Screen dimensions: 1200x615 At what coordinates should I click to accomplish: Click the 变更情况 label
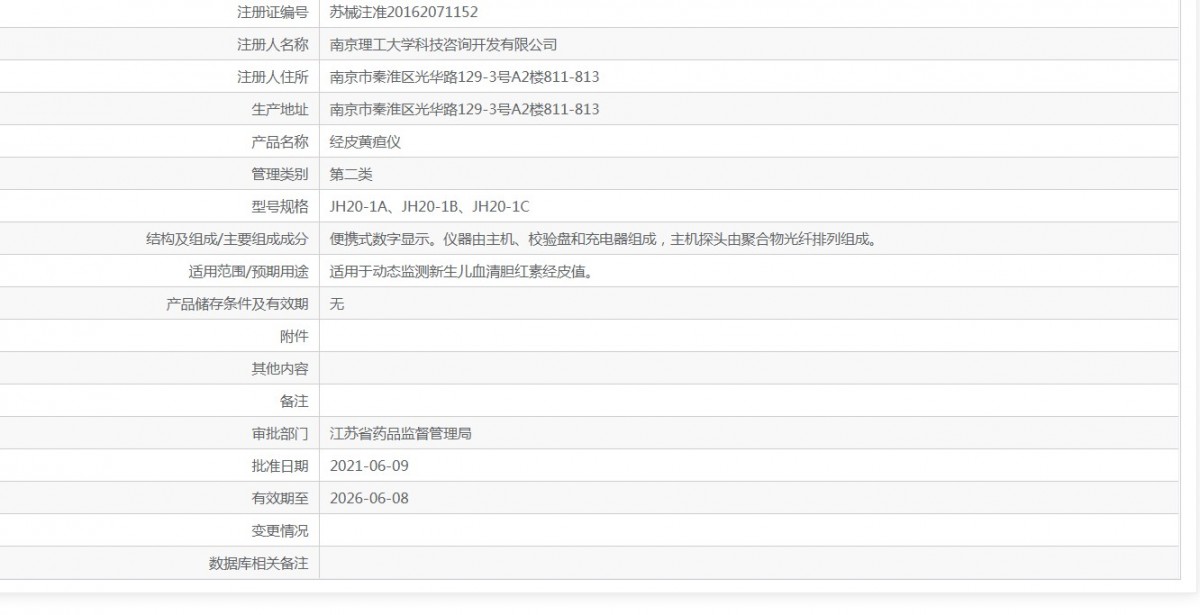coord(280,531)
